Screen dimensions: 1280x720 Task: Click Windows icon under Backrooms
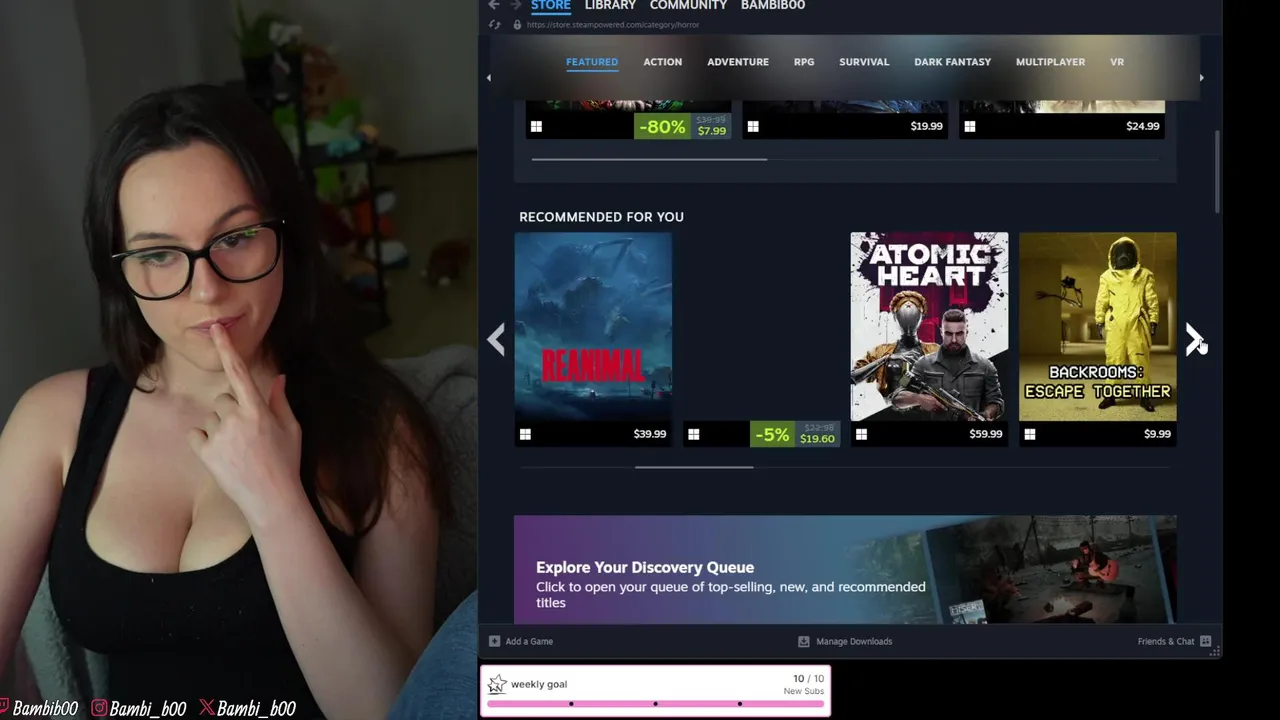(x=1029, y=434)
